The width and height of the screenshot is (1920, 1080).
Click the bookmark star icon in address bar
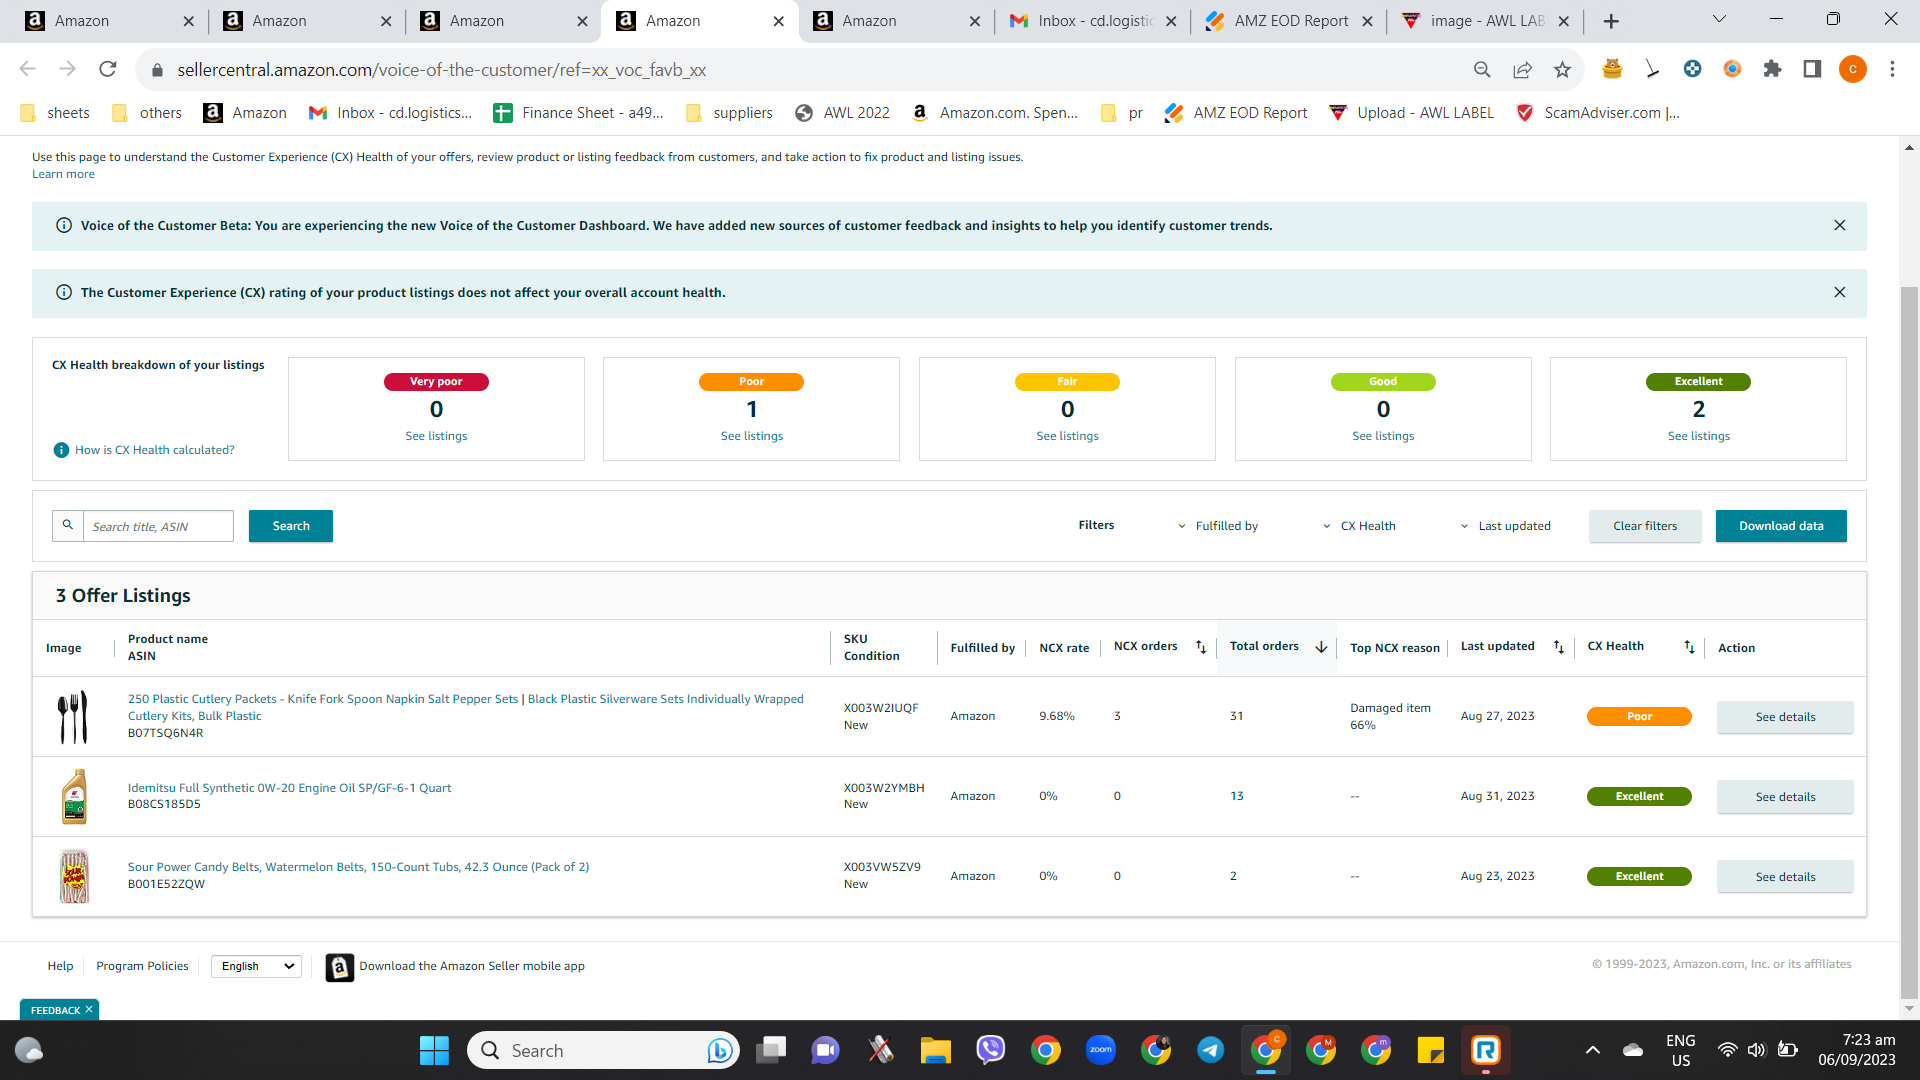click(x=1562, y=69)
